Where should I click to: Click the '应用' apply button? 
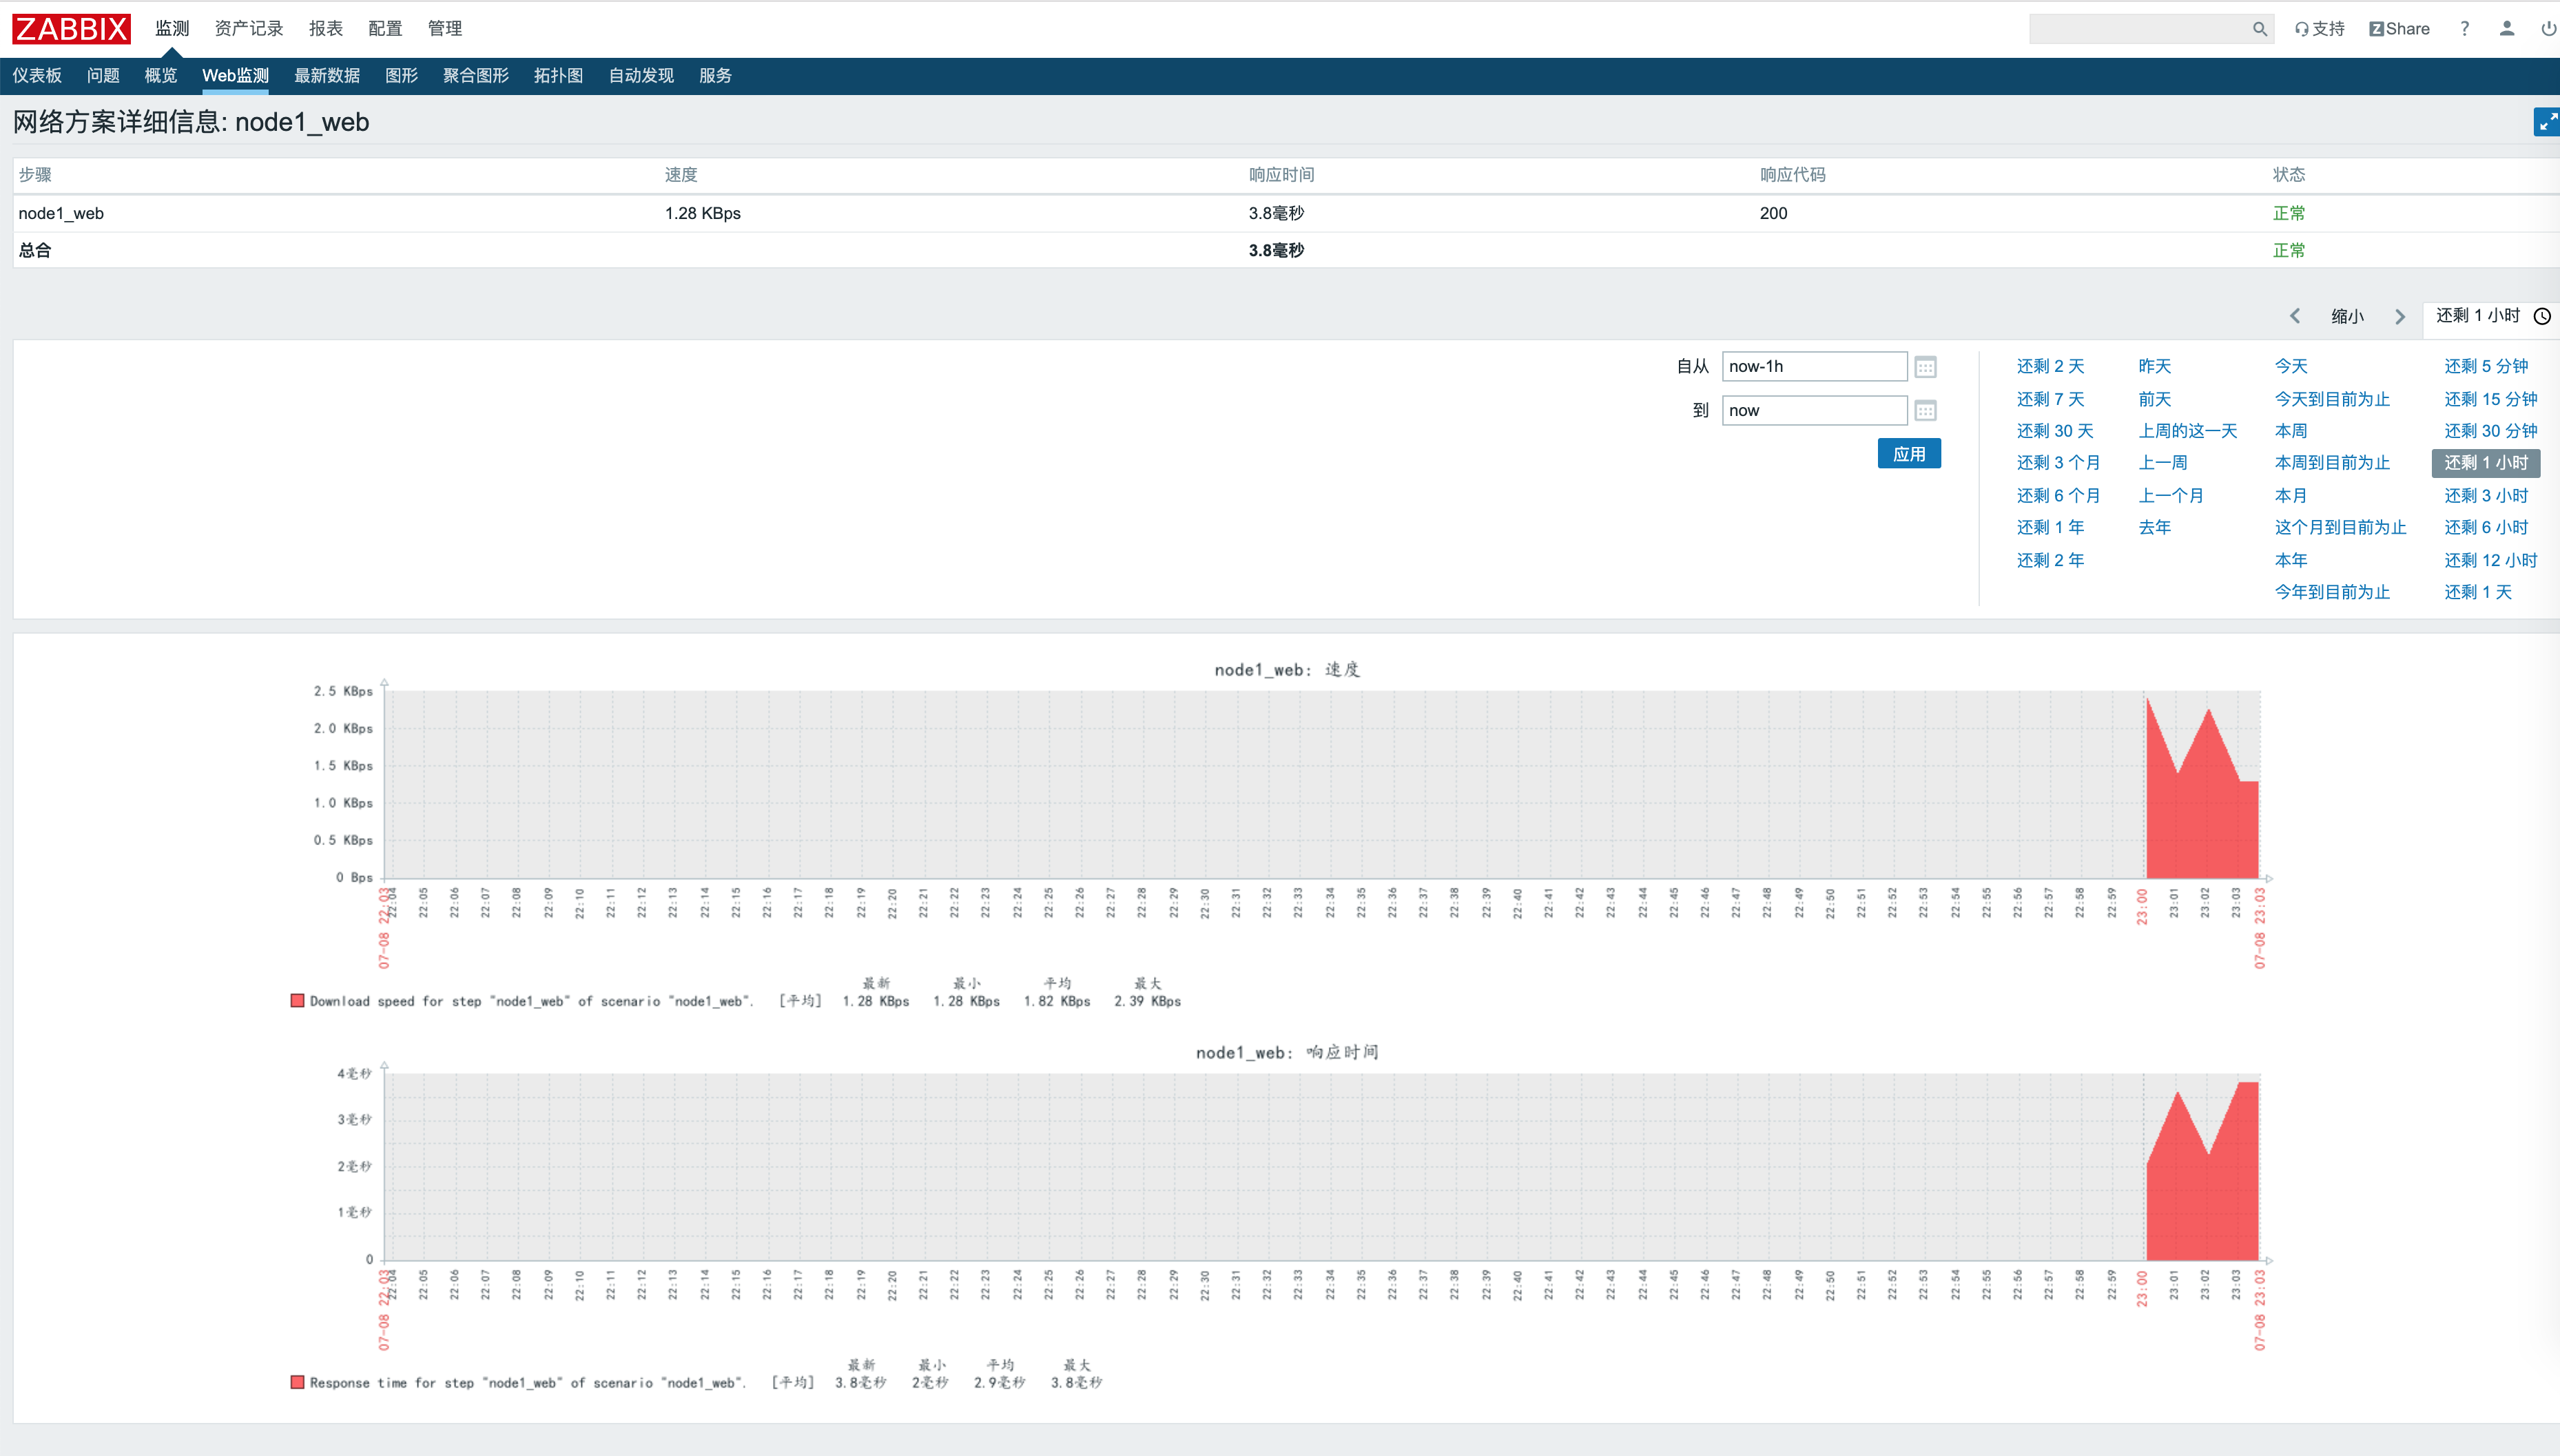coord(1909,453)
